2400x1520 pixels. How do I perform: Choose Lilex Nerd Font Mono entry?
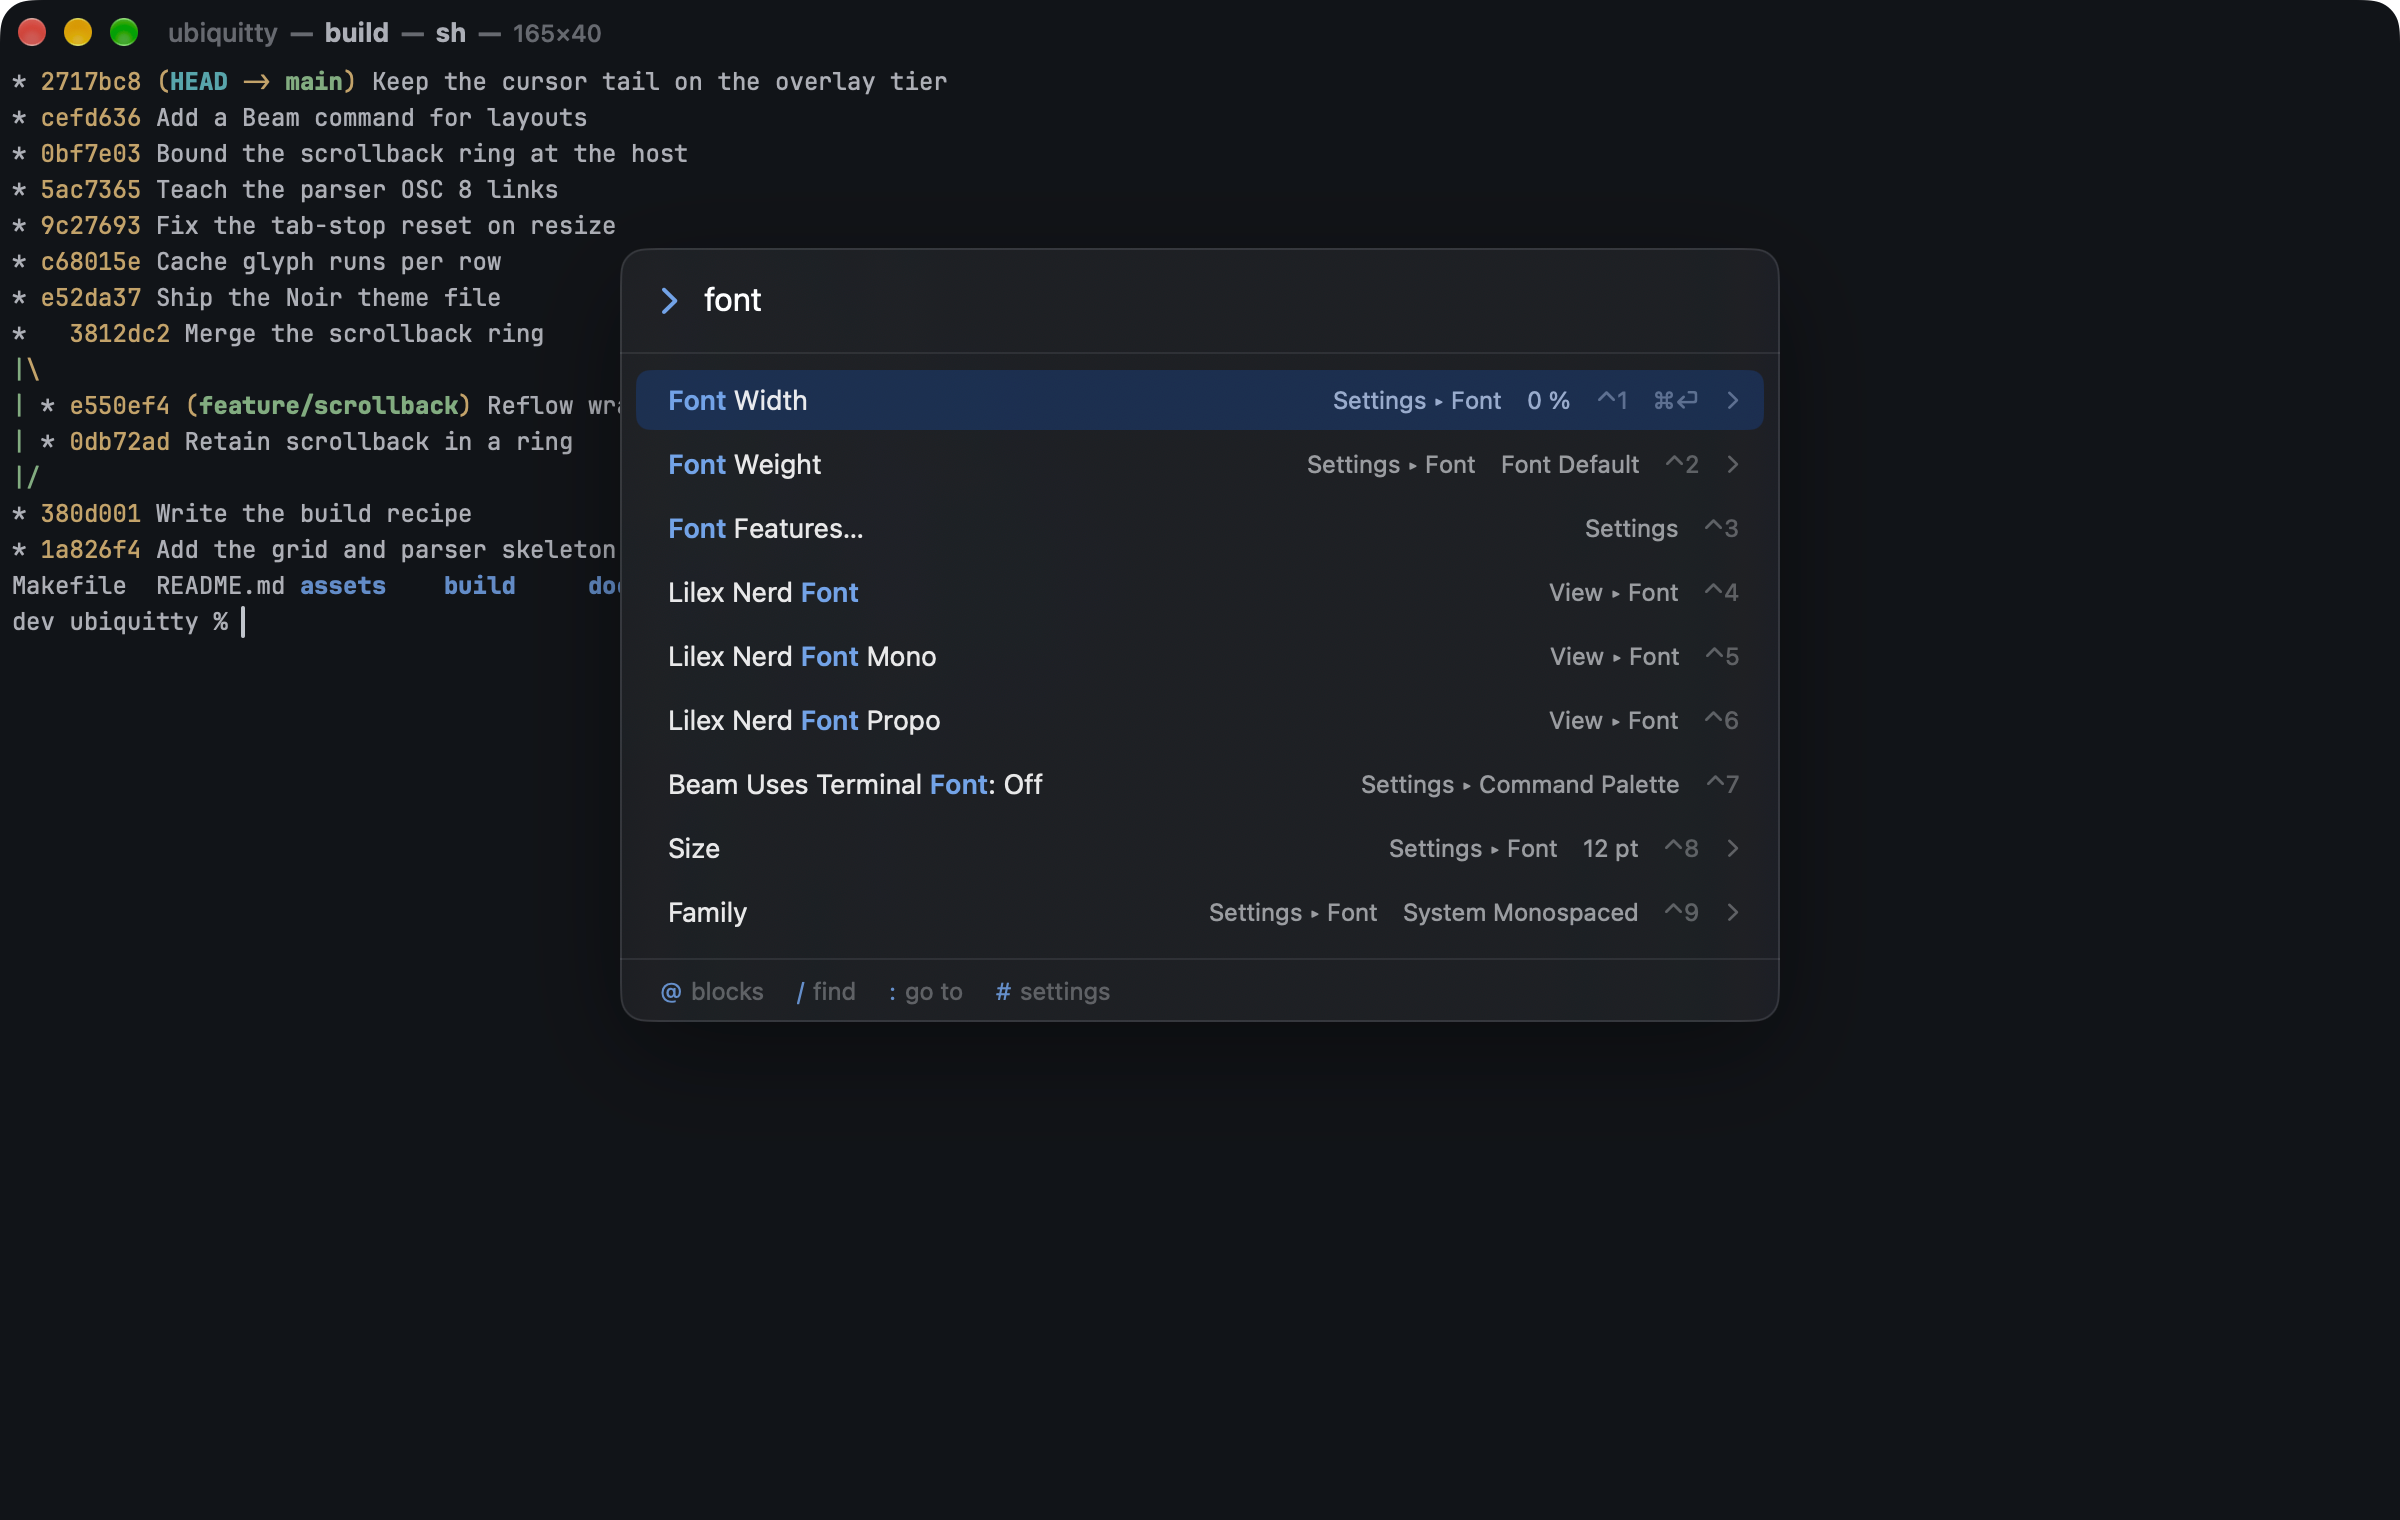click(1199, 656)
